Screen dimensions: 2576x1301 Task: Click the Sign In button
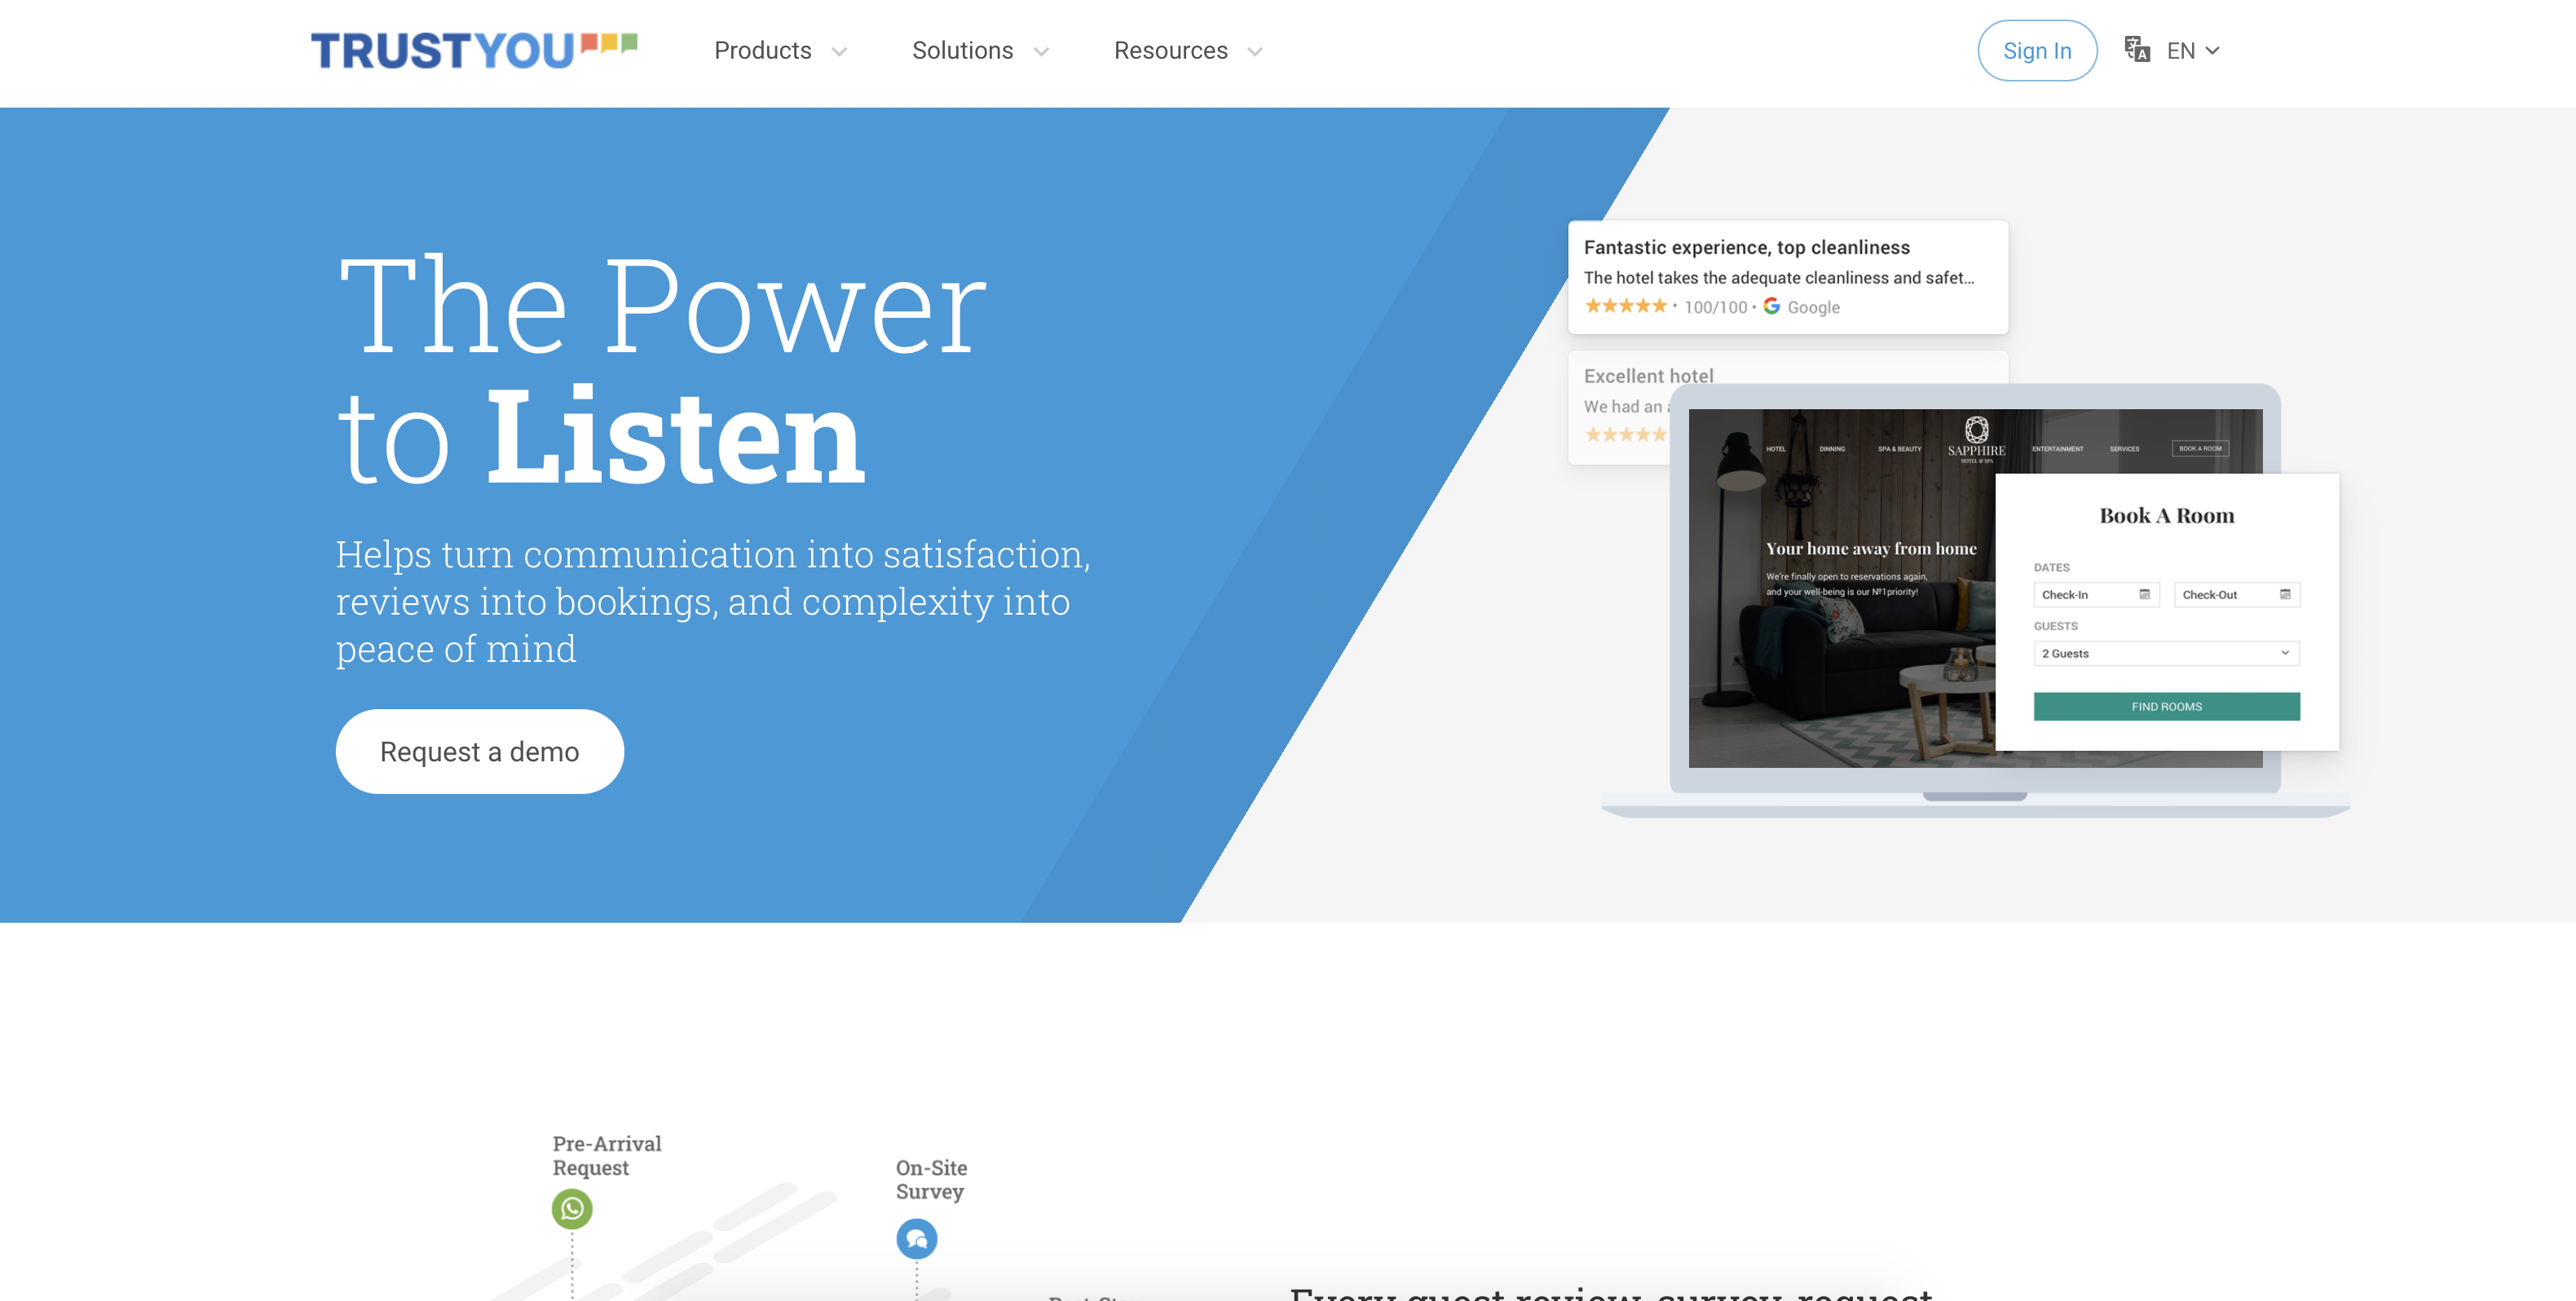pos(2037,50)
